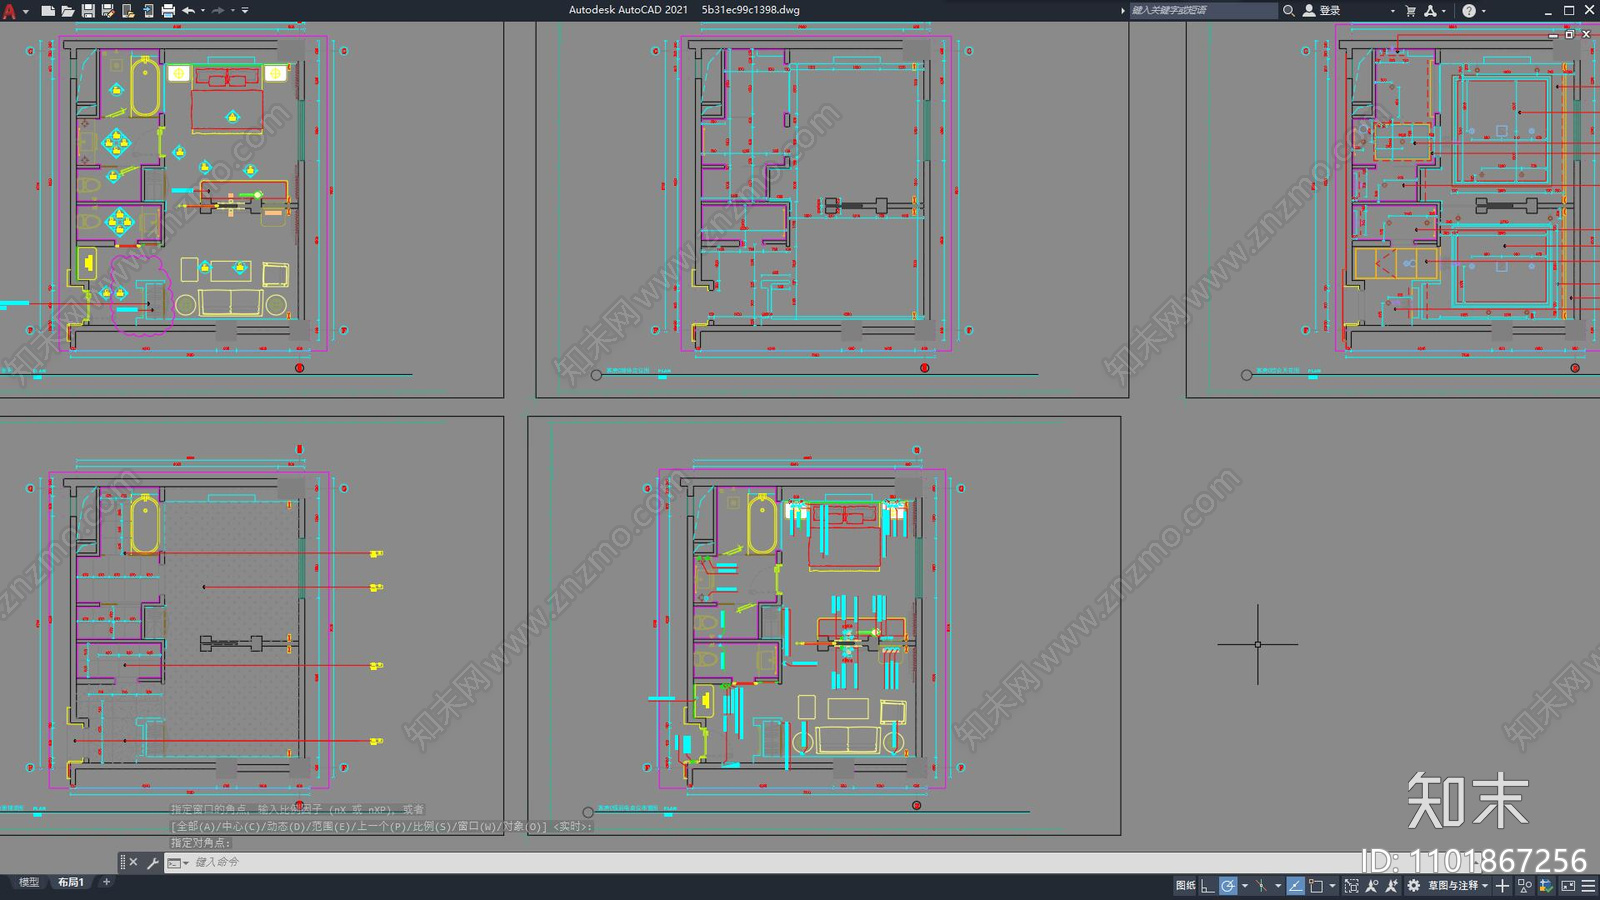Image resolution: width=1600 pixels, height=900 pixels.
Task: Toggle Hardware Acceleration status icon
Action: coord(1546,886)
